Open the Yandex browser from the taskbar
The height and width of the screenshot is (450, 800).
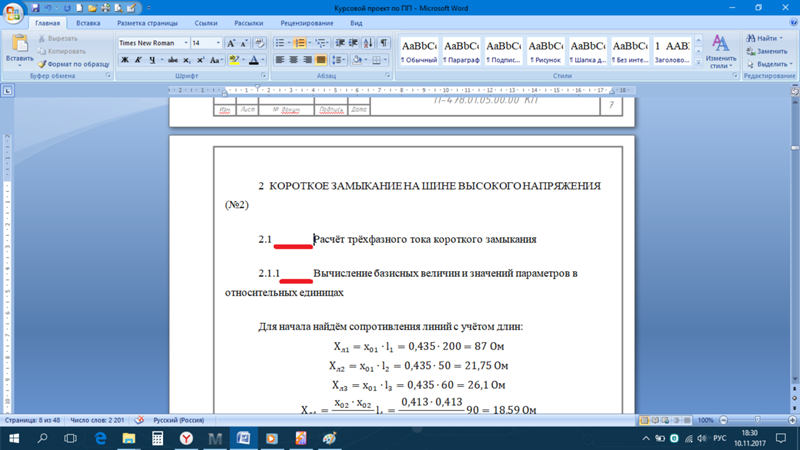tap(186, 438)
